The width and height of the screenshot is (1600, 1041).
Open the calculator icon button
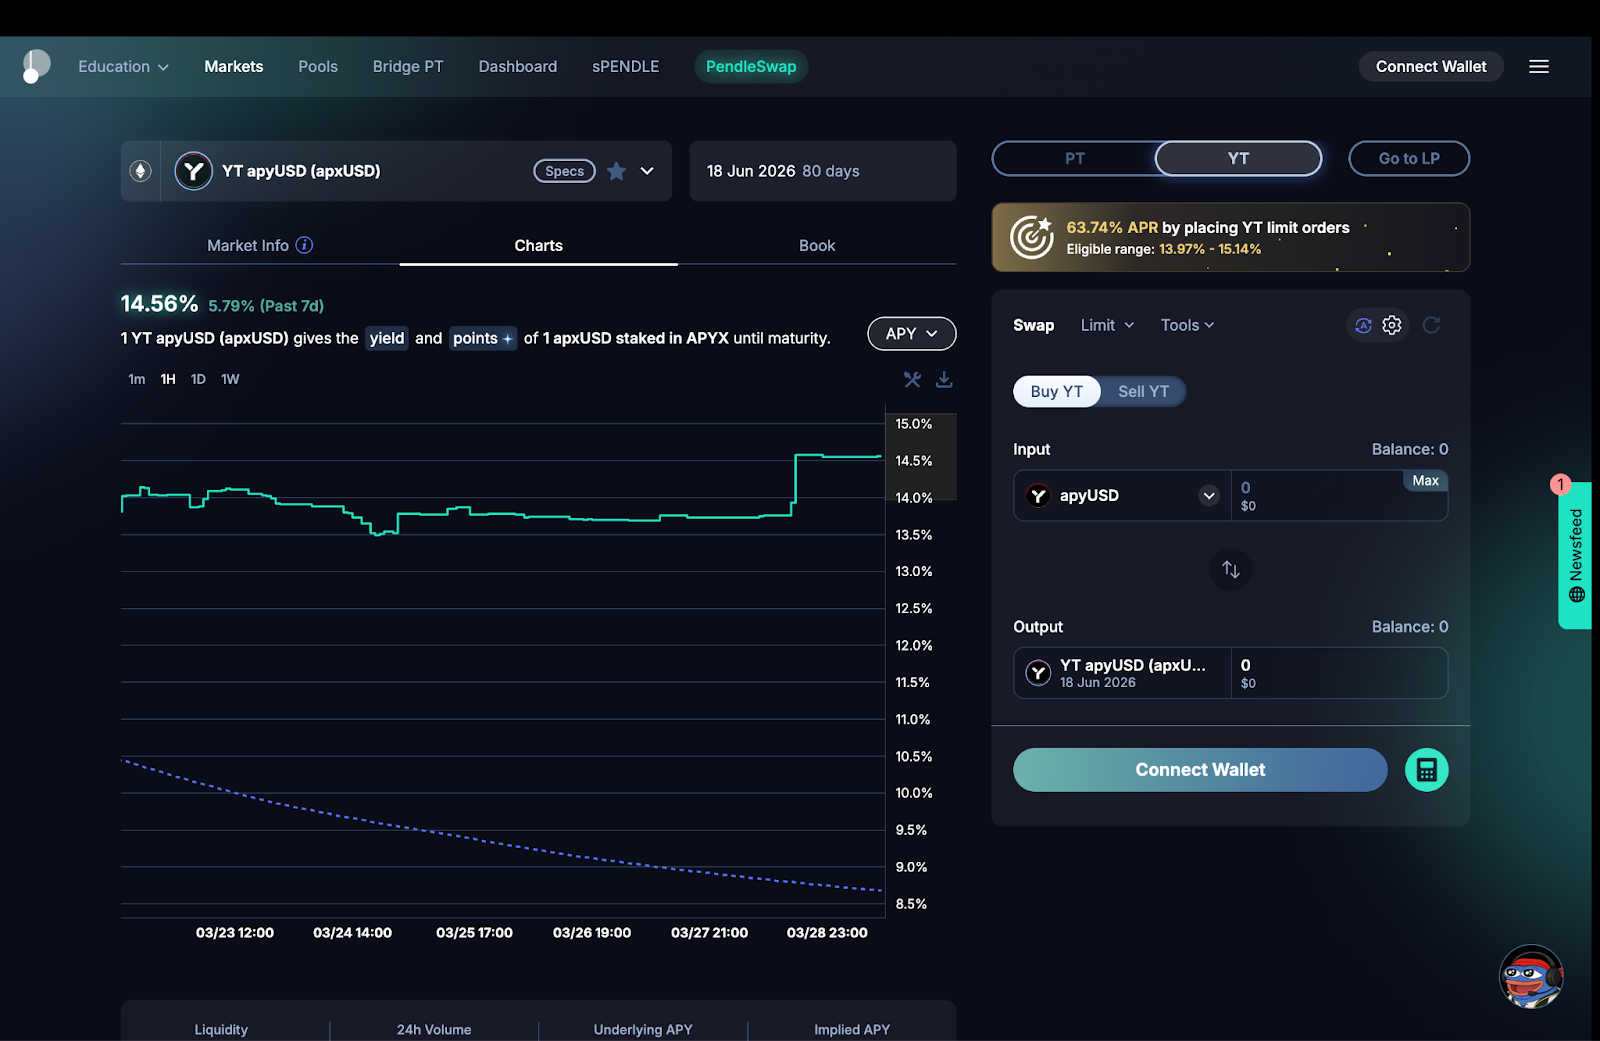[x=1427, y=770]
